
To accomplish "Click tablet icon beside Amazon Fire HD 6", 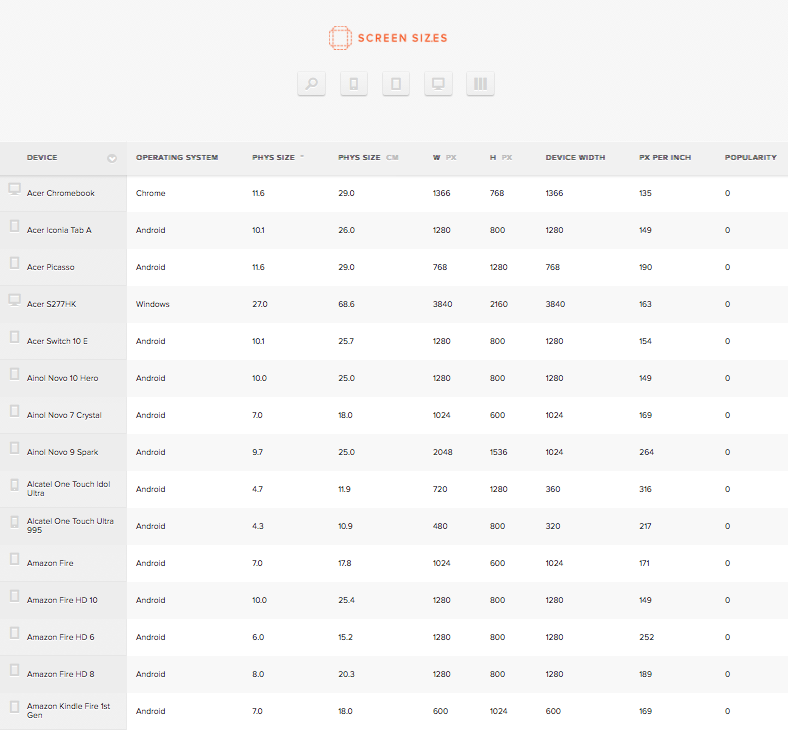I will (15, 634).
